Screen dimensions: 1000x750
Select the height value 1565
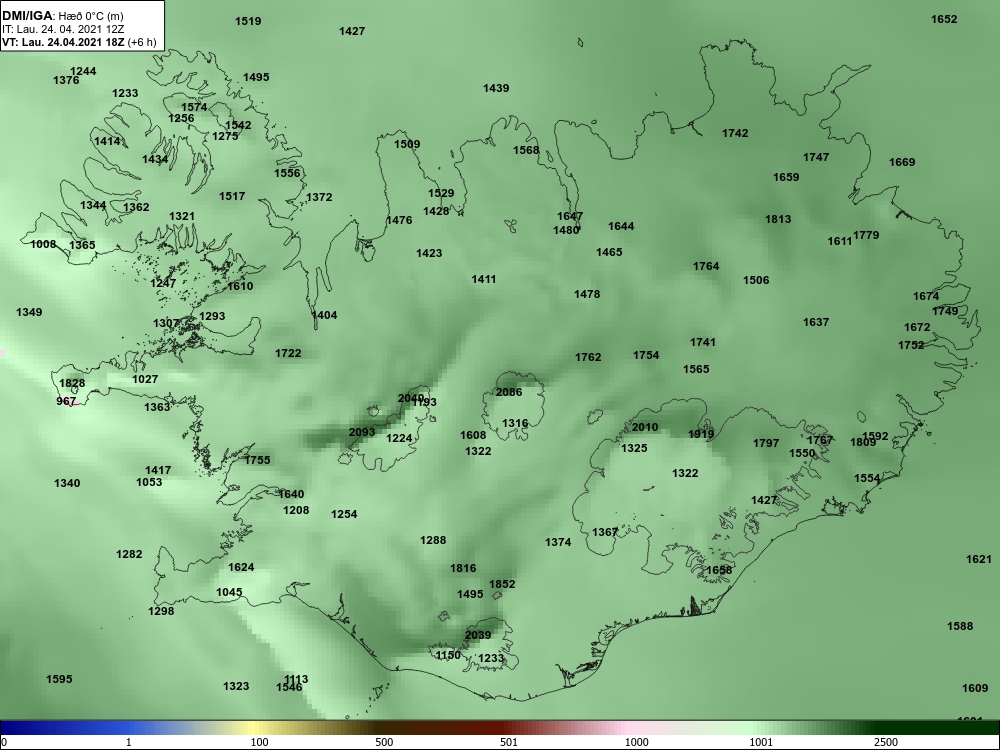click(696, 369)
